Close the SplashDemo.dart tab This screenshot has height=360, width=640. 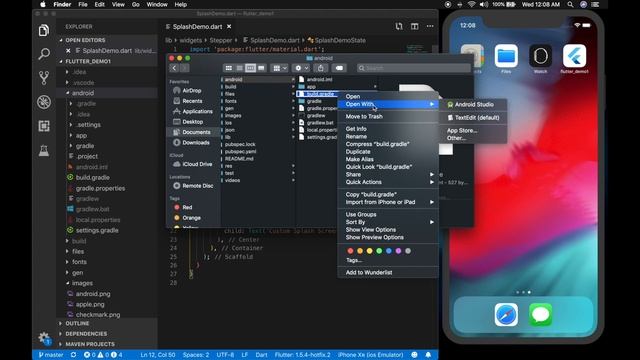[x=229, y=27]
